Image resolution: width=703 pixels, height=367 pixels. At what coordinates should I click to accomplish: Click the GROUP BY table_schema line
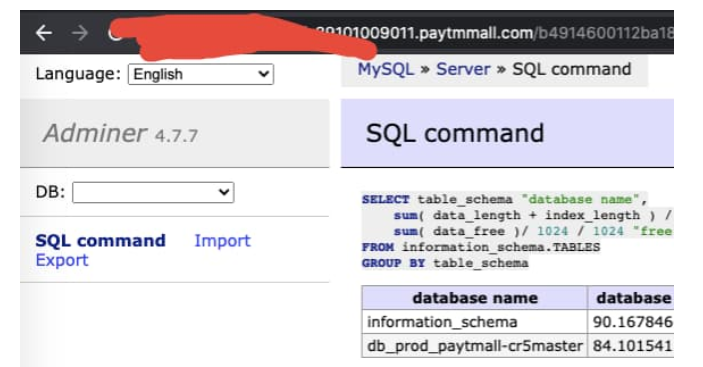pyautogui.click(x=445, y=263)
